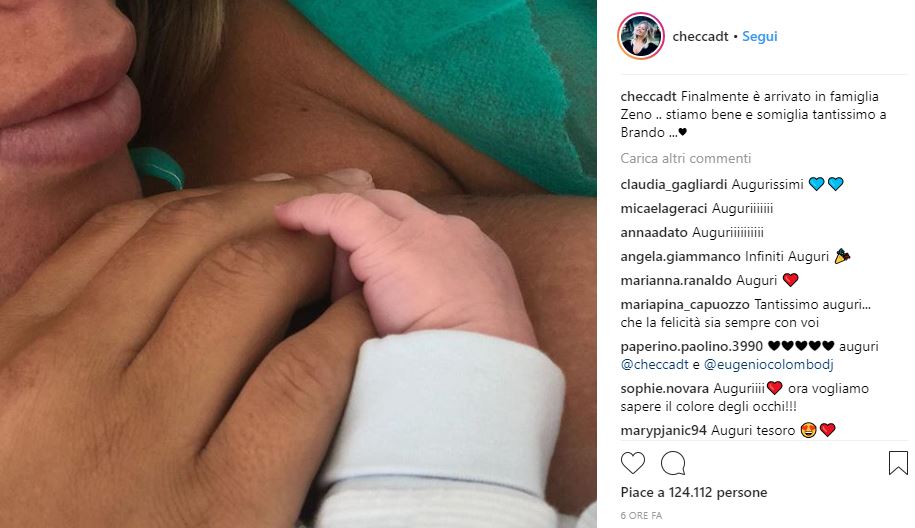Visit the micaelageraci user profile
This screenshot has height=528, width=915.
(x=664, y=209)
